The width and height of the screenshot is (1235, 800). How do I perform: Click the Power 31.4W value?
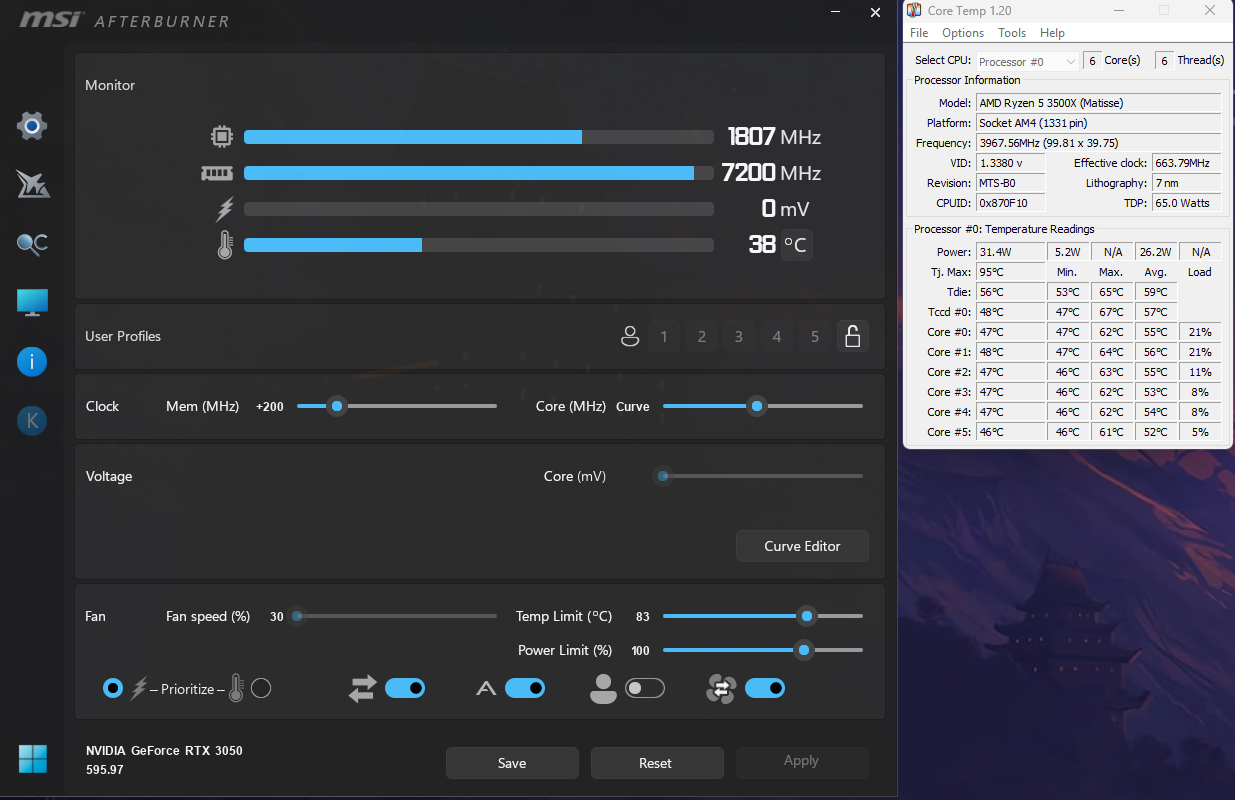pyautogui.click(x=1010, y=252)
